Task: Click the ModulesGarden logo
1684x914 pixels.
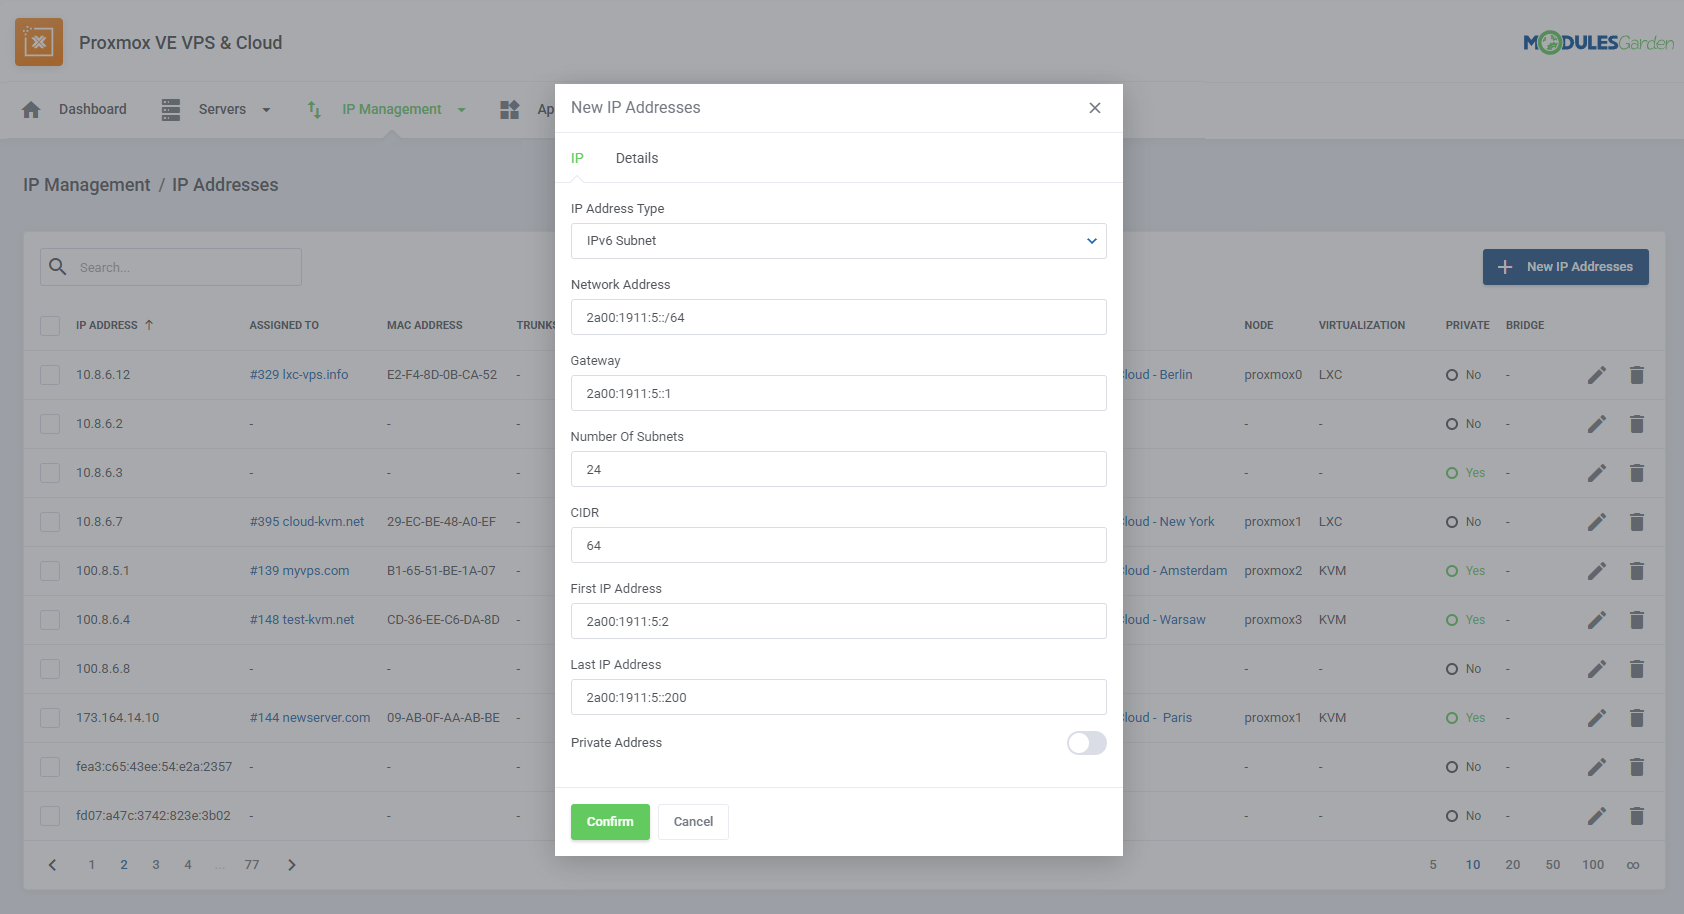Action: point(1597,42)
